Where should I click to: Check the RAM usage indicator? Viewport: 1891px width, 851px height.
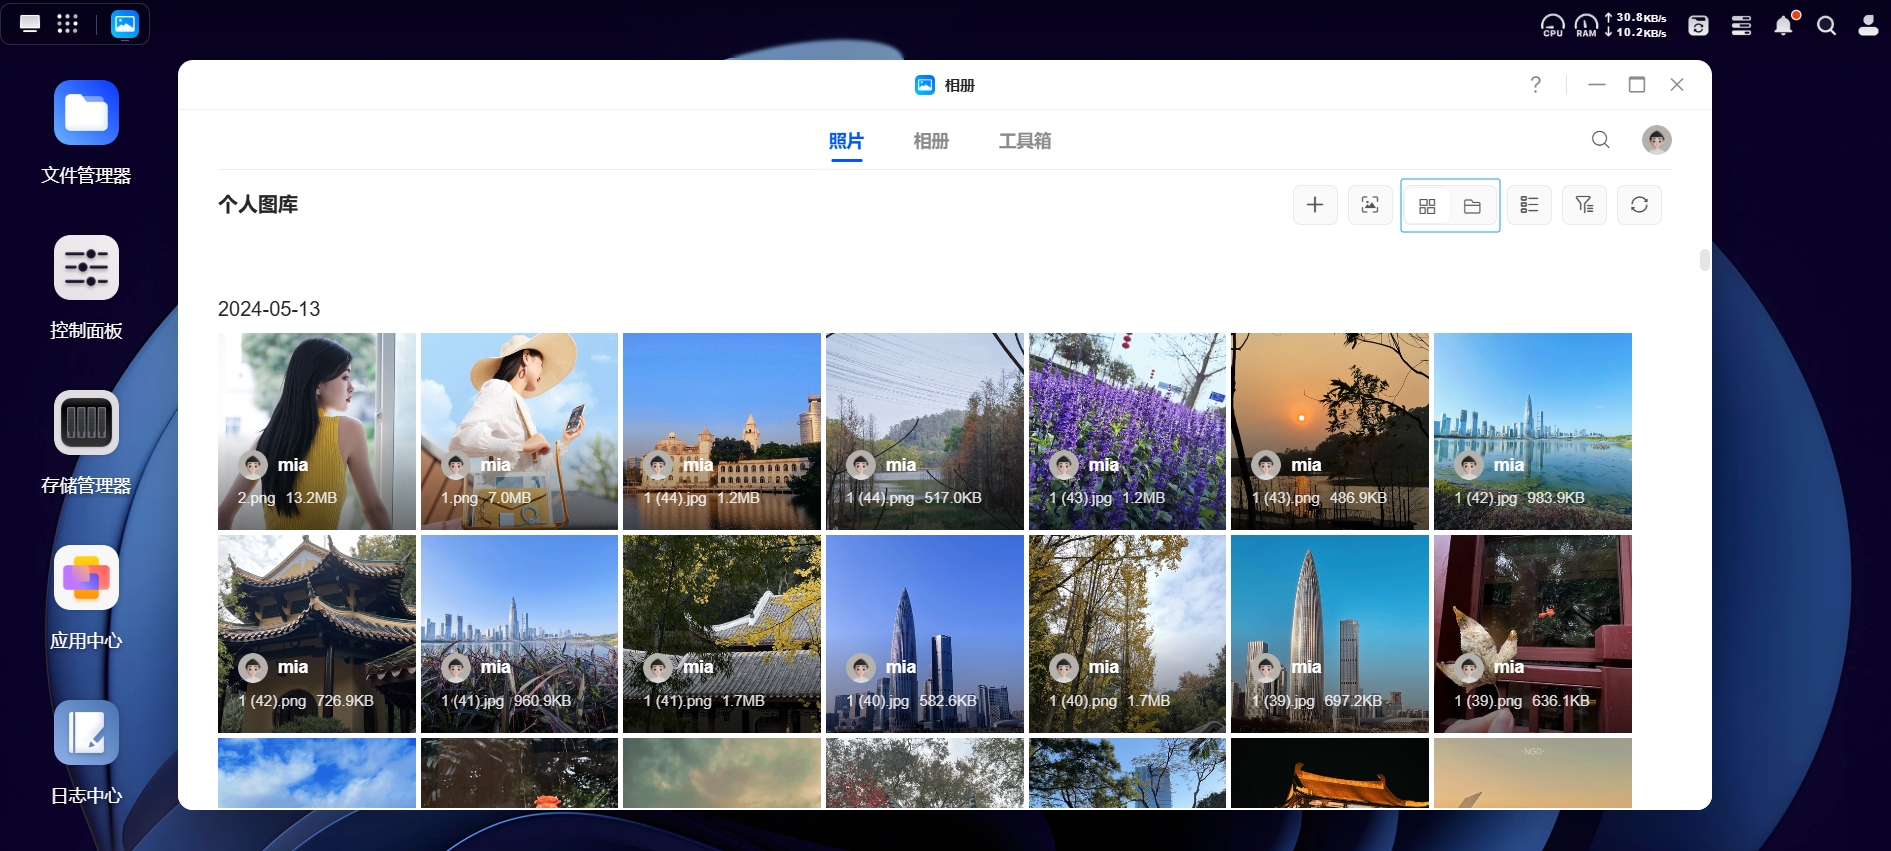pyautogui.click(x=1586, y=25)
